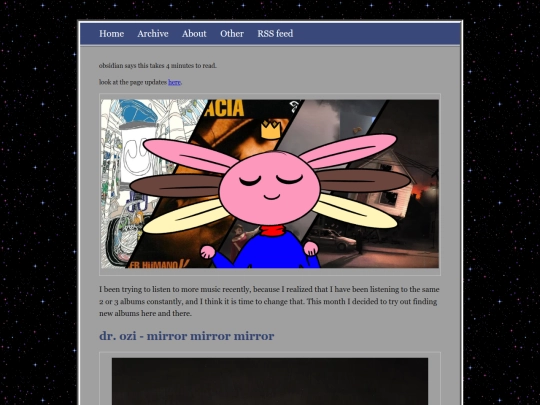Open the Home navigation link
540x405 pixels.
coord(112,34)
